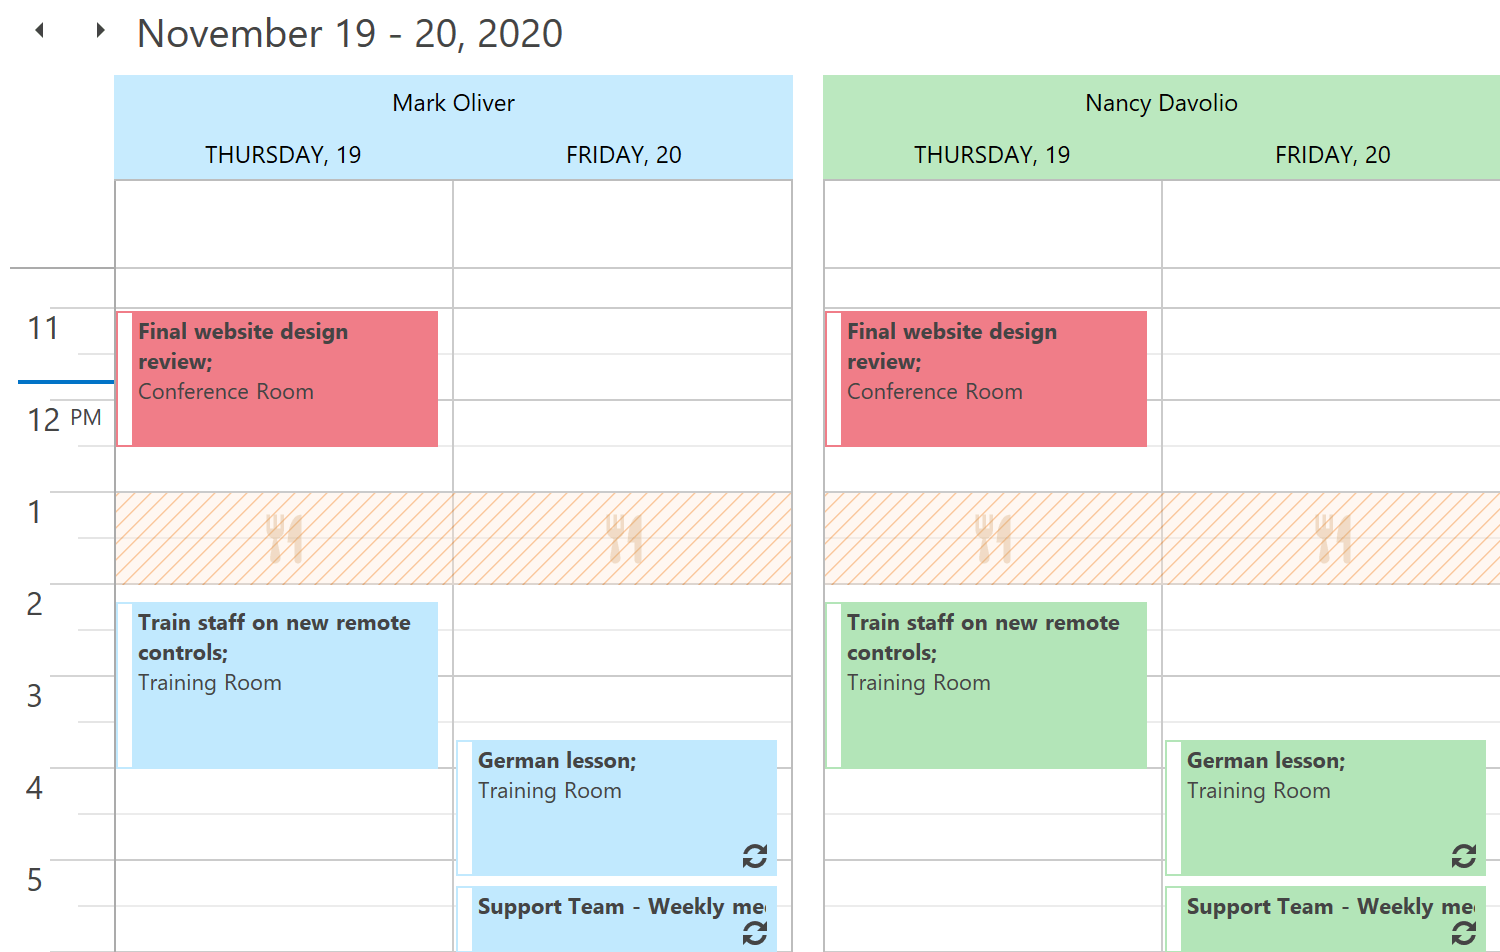
Task: Open the November 19 - 20, 2020 date picker
Action: (x=350, y=34)
